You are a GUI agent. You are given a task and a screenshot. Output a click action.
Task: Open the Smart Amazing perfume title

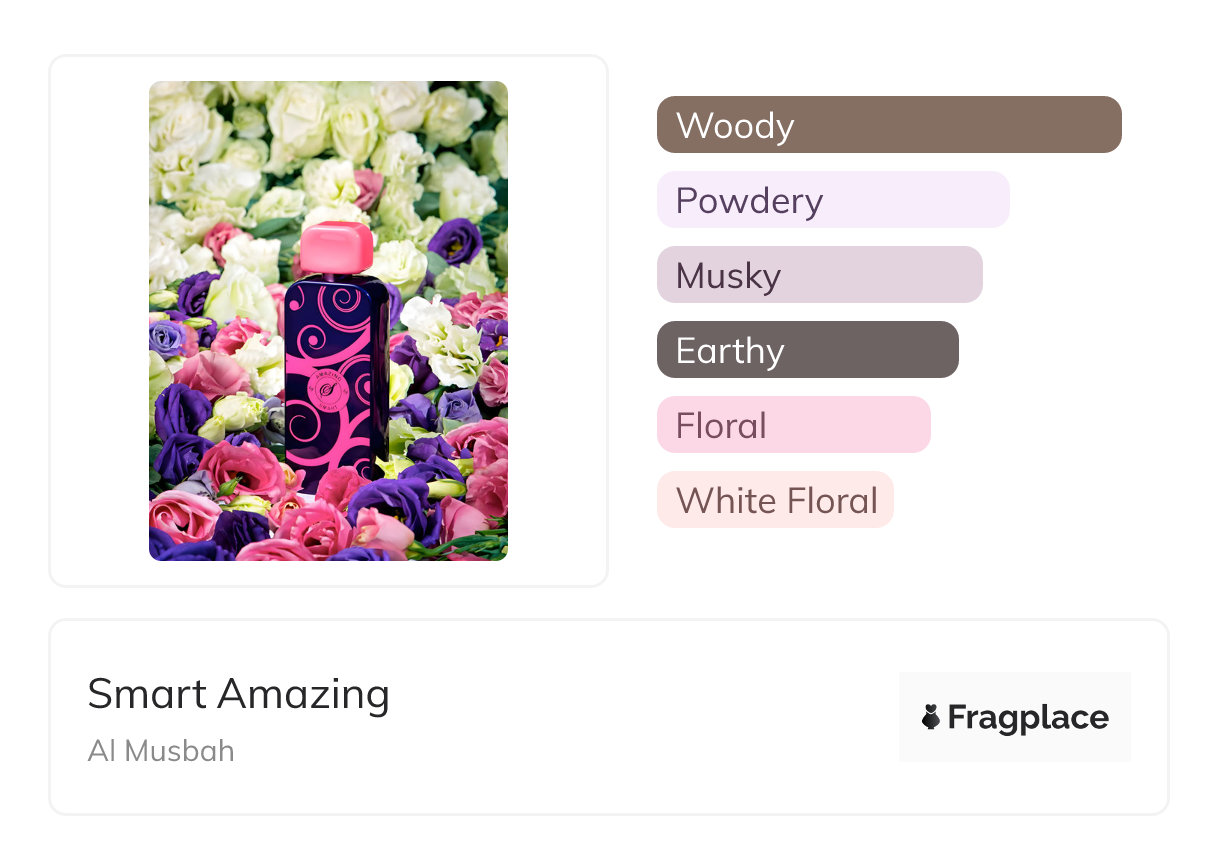[x=238, y=694]
